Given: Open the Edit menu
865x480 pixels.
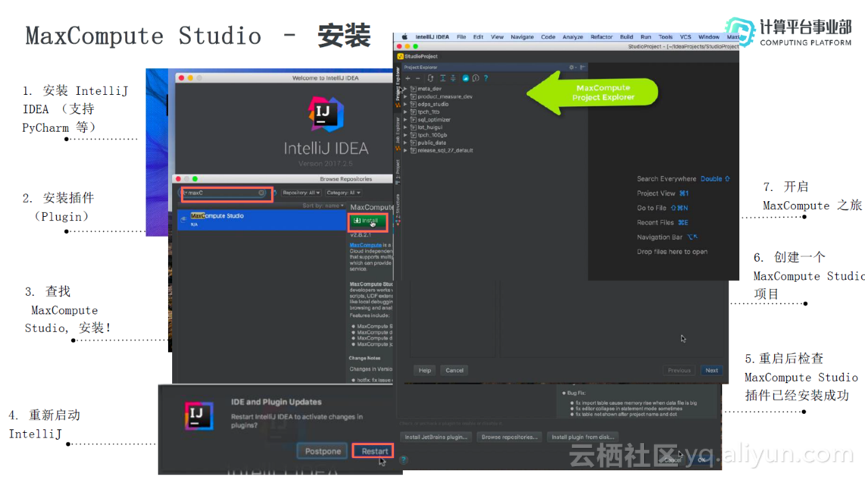Looking at the screenshot, I should click(478, 37).
